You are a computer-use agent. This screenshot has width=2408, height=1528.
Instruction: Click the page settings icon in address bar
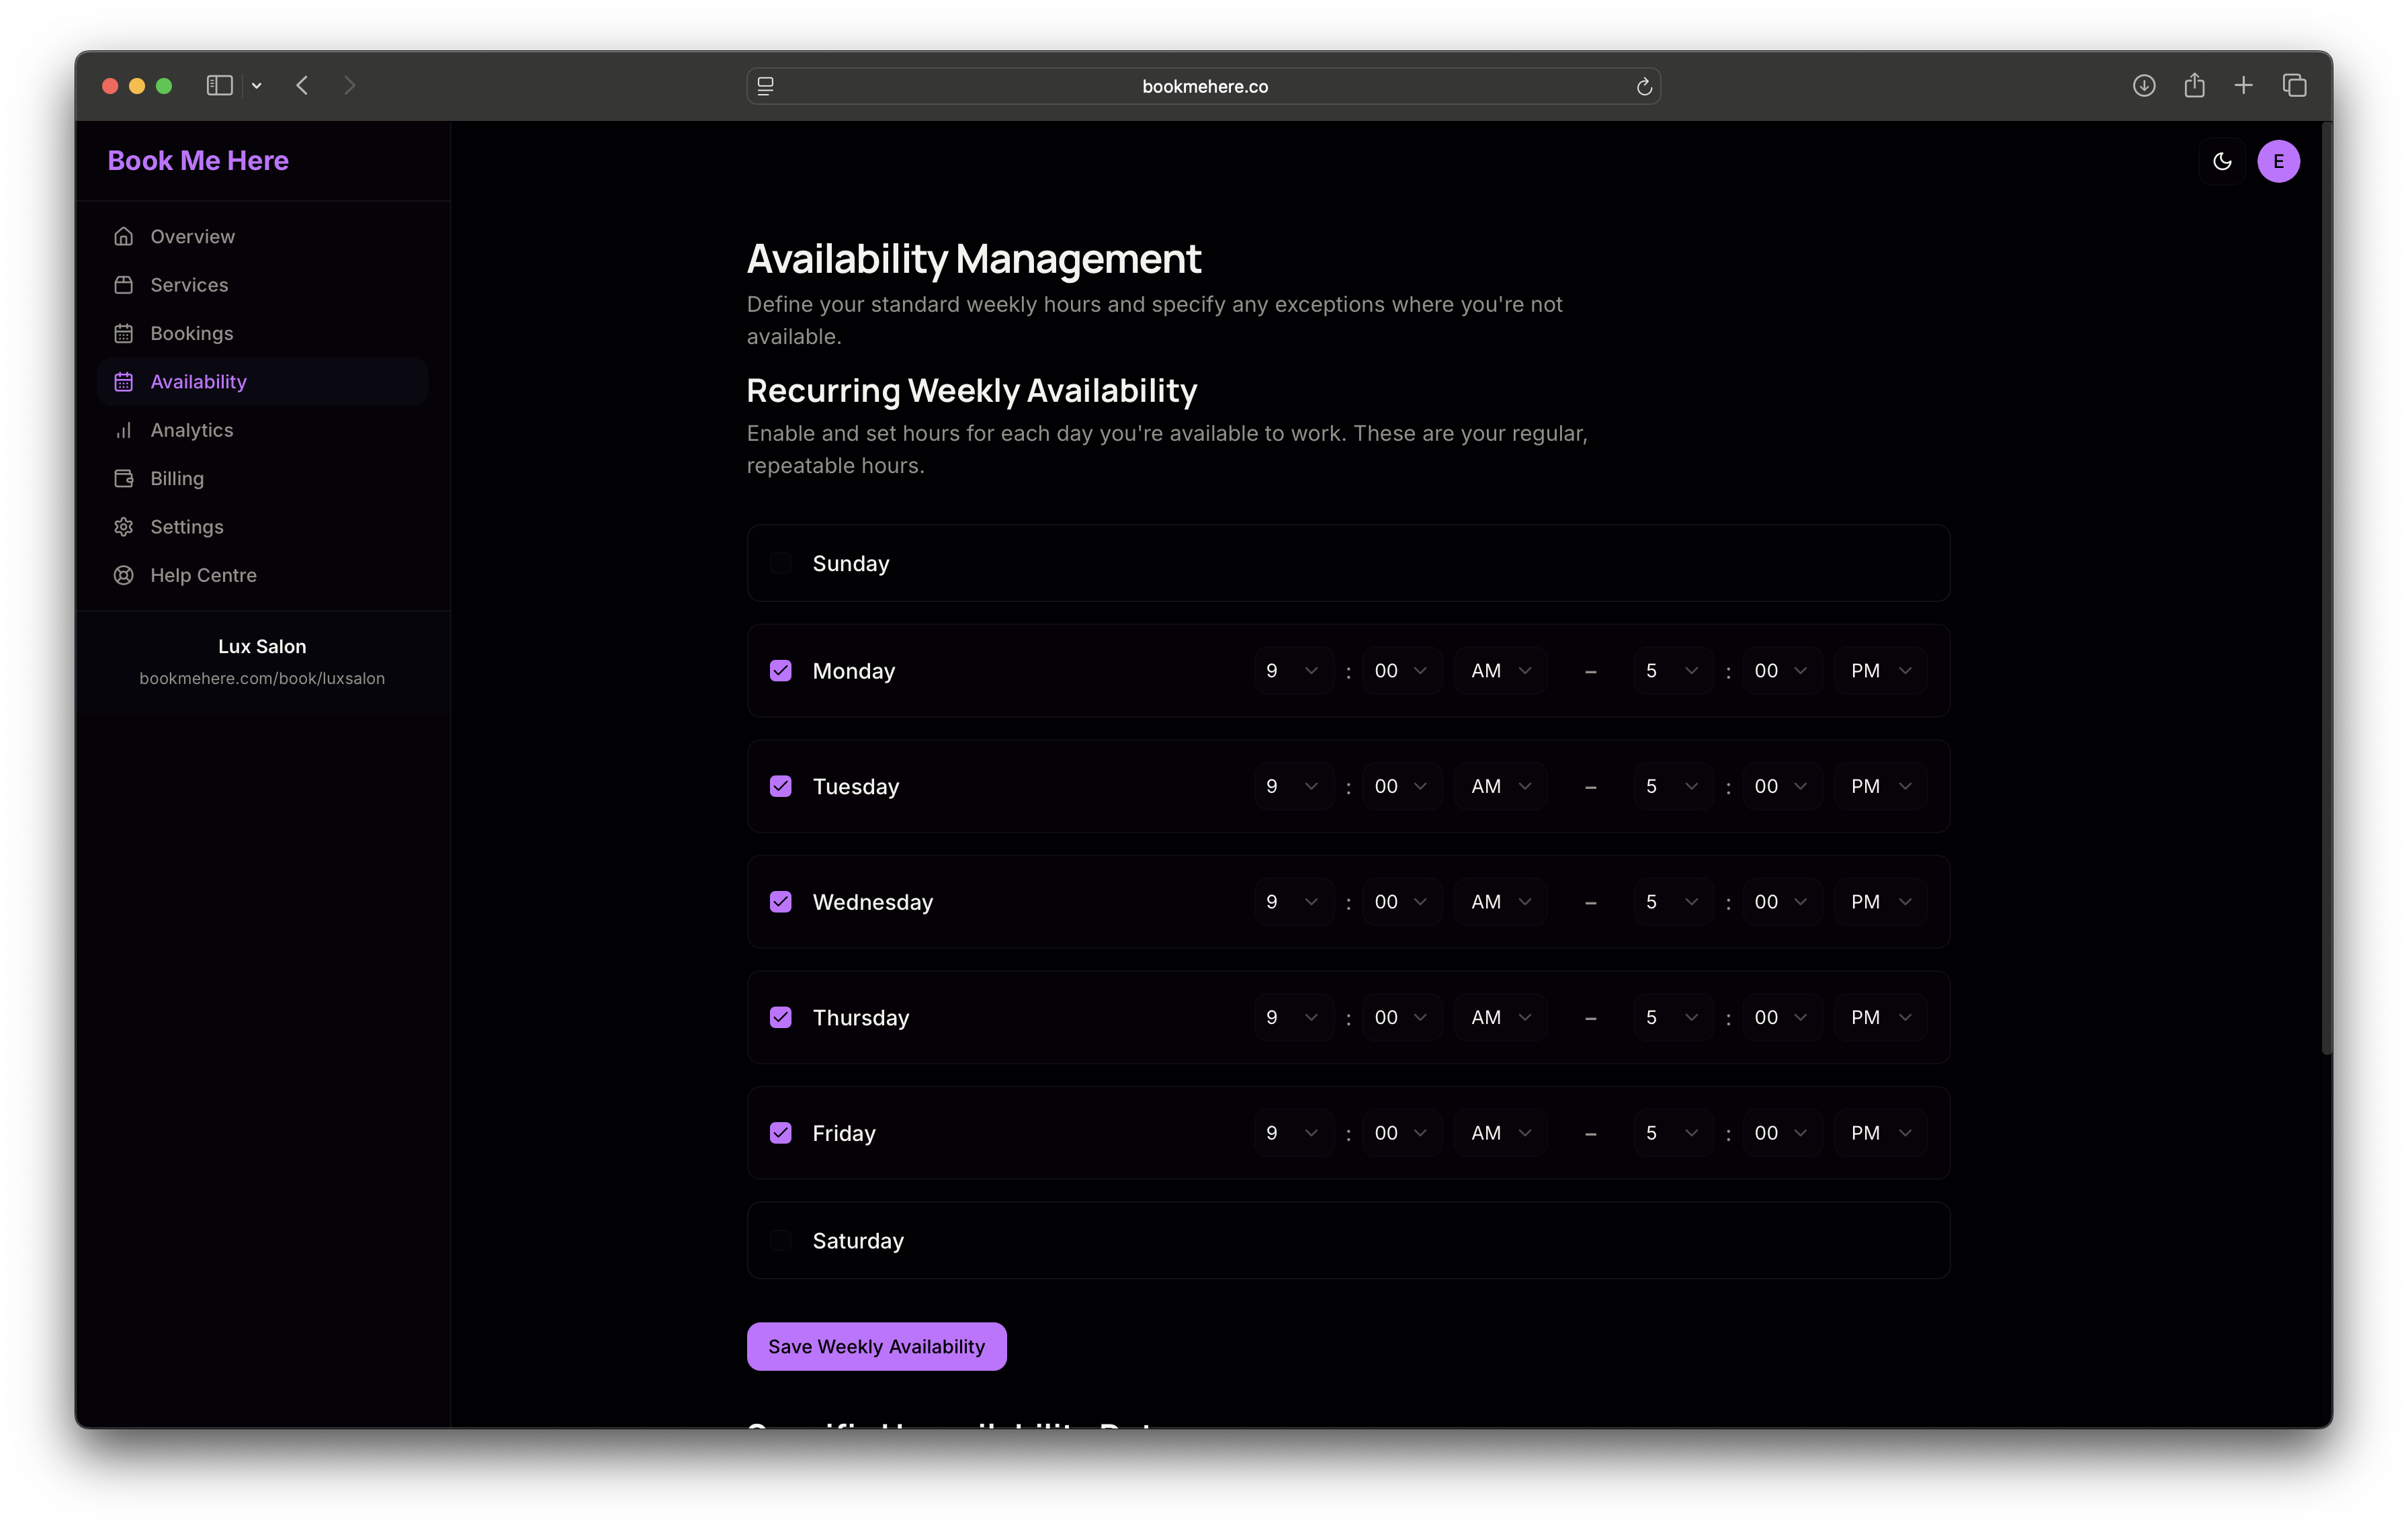766,87
